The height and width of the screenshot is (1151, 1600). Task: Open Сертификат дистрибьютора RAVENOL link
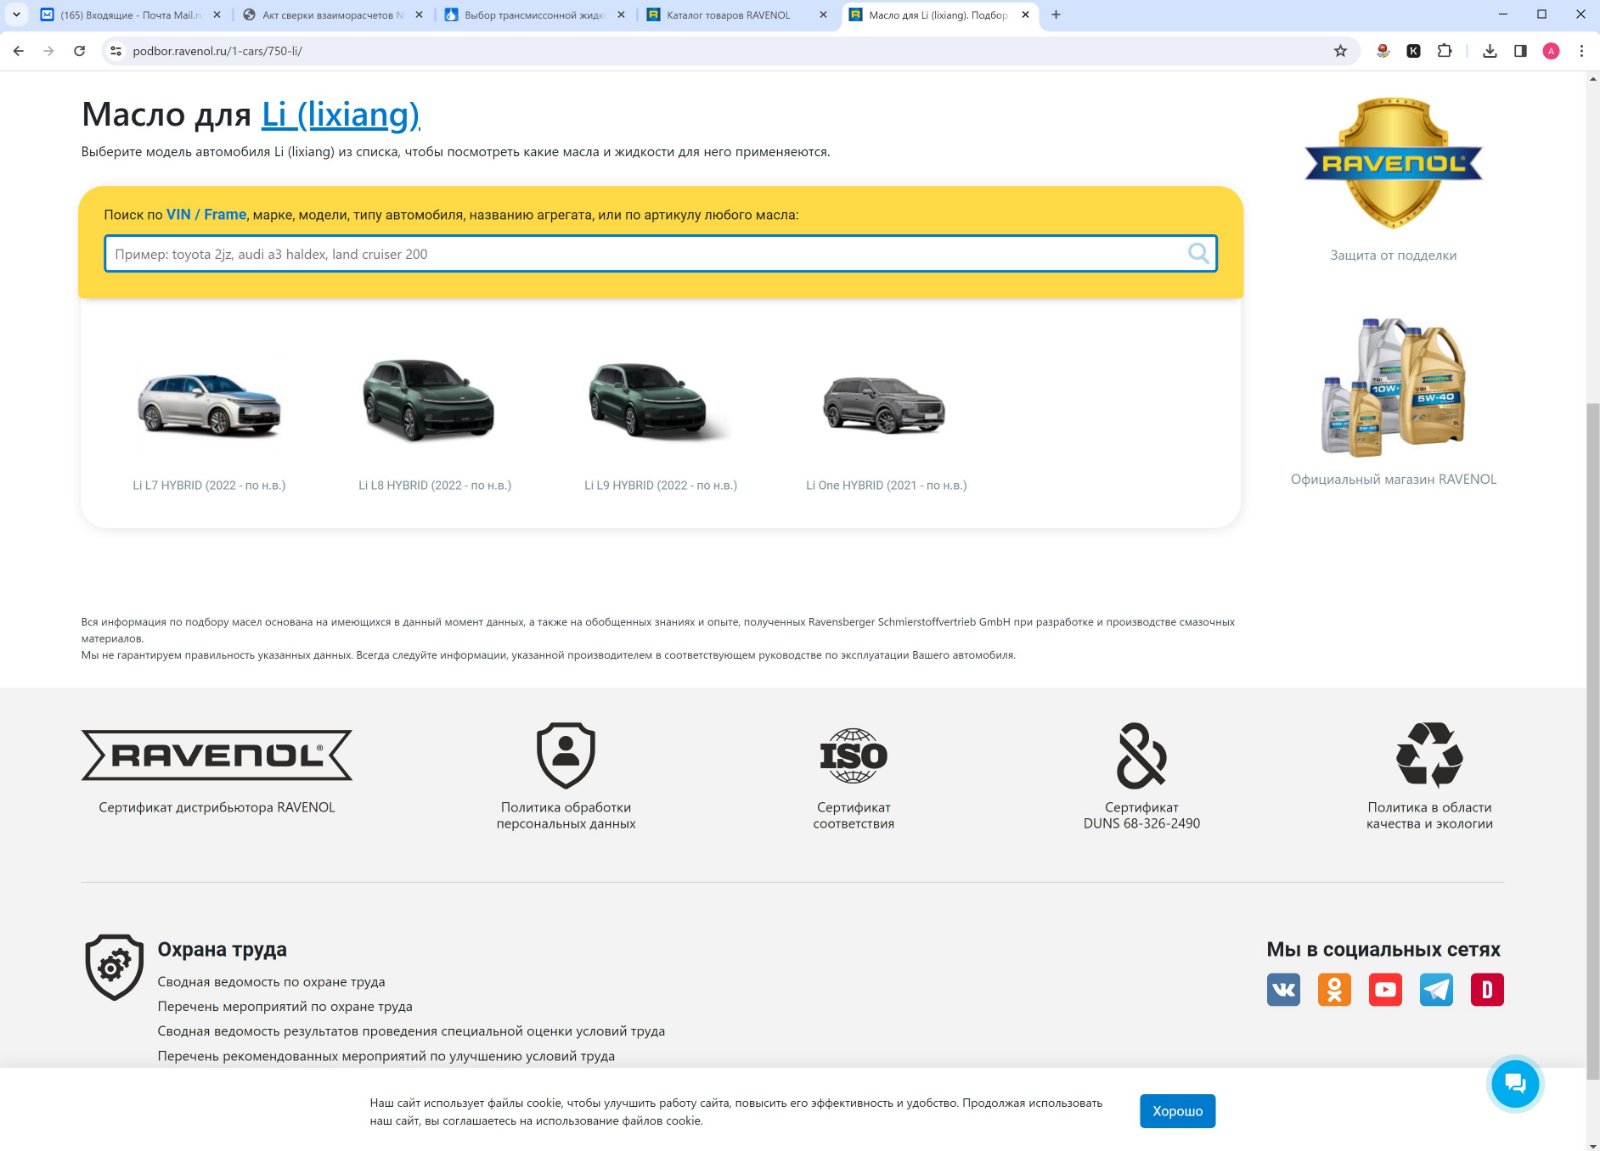pos(217,807)
